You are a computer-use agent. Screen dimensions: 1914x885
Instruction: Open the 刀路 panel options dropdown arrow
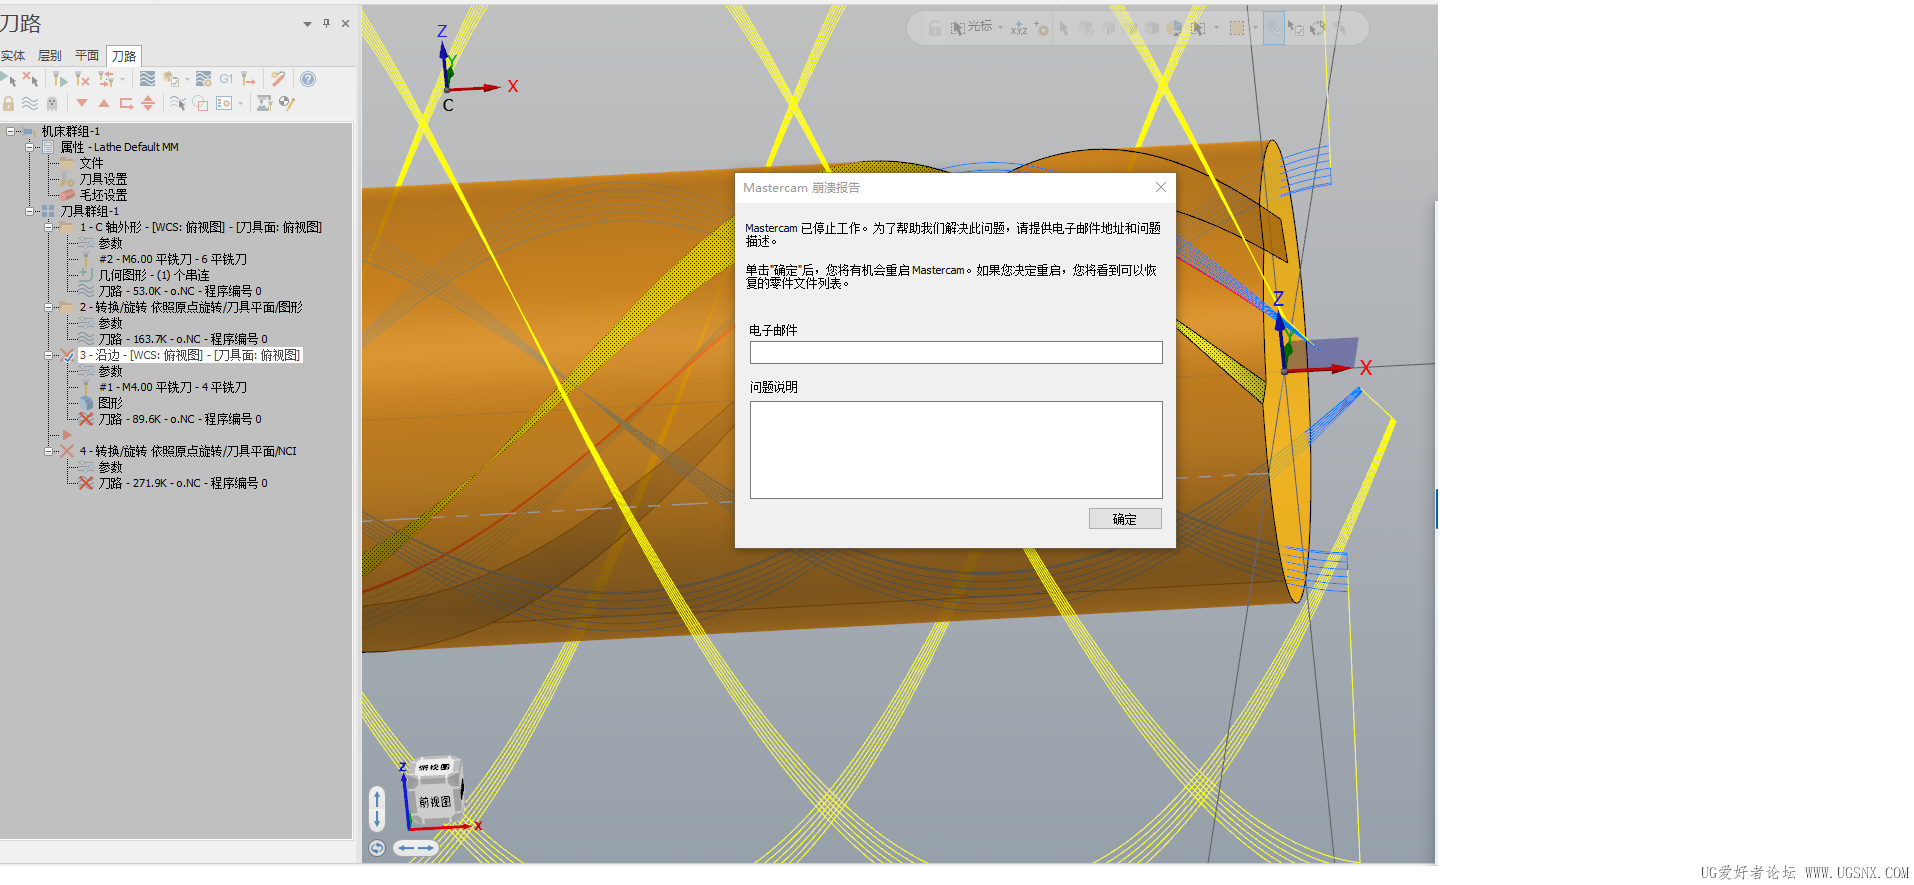307,24
